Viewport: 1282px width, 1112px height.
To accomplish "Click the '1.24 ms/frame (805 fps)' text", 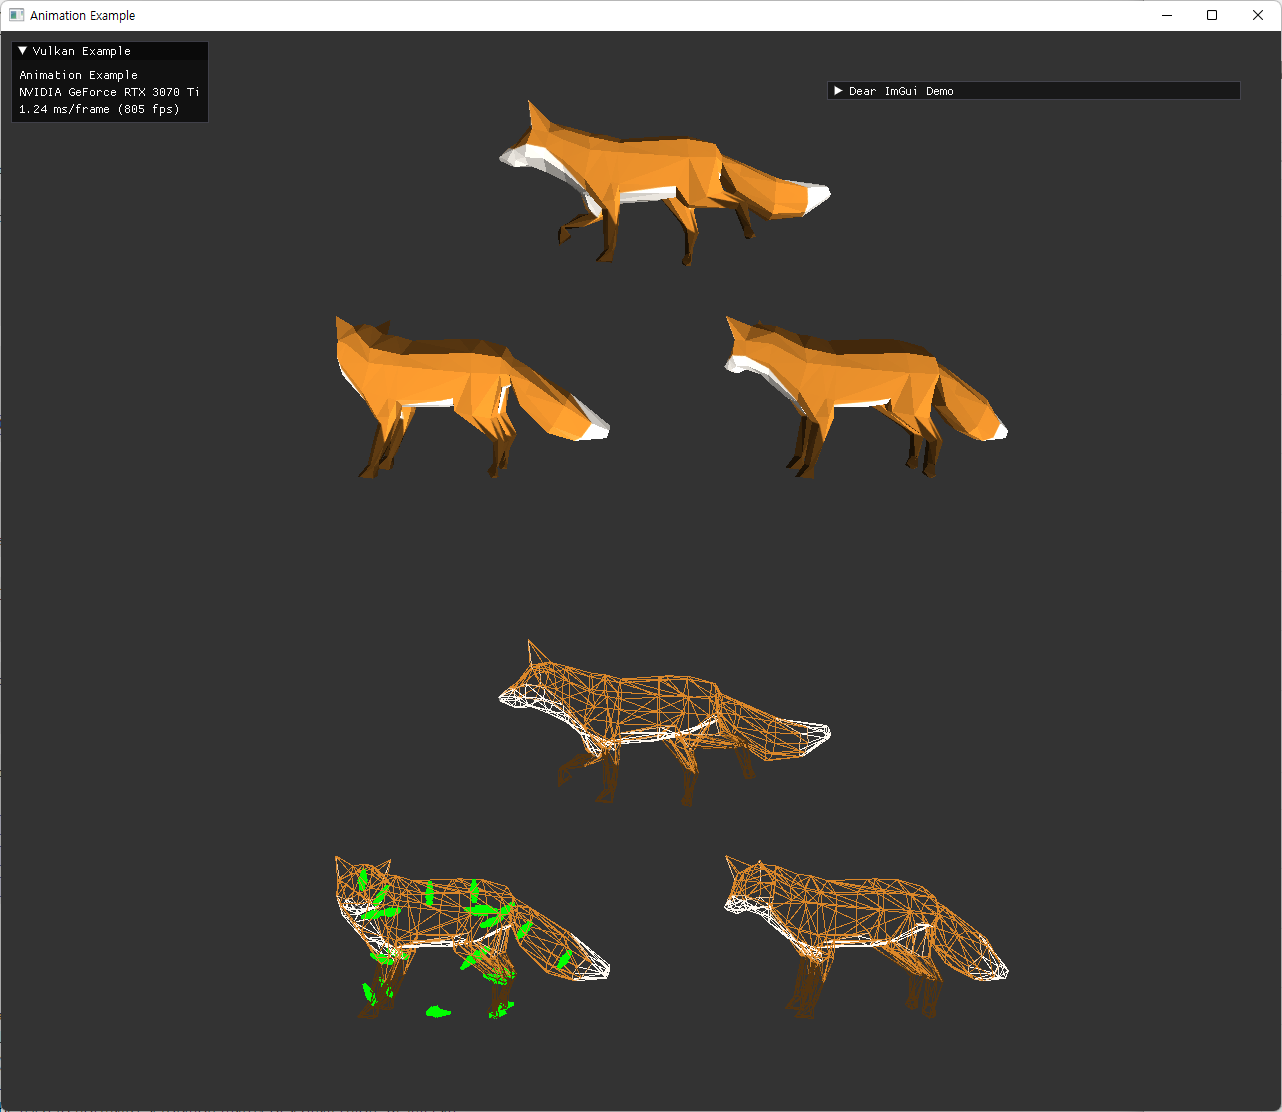I will point(99,109).
